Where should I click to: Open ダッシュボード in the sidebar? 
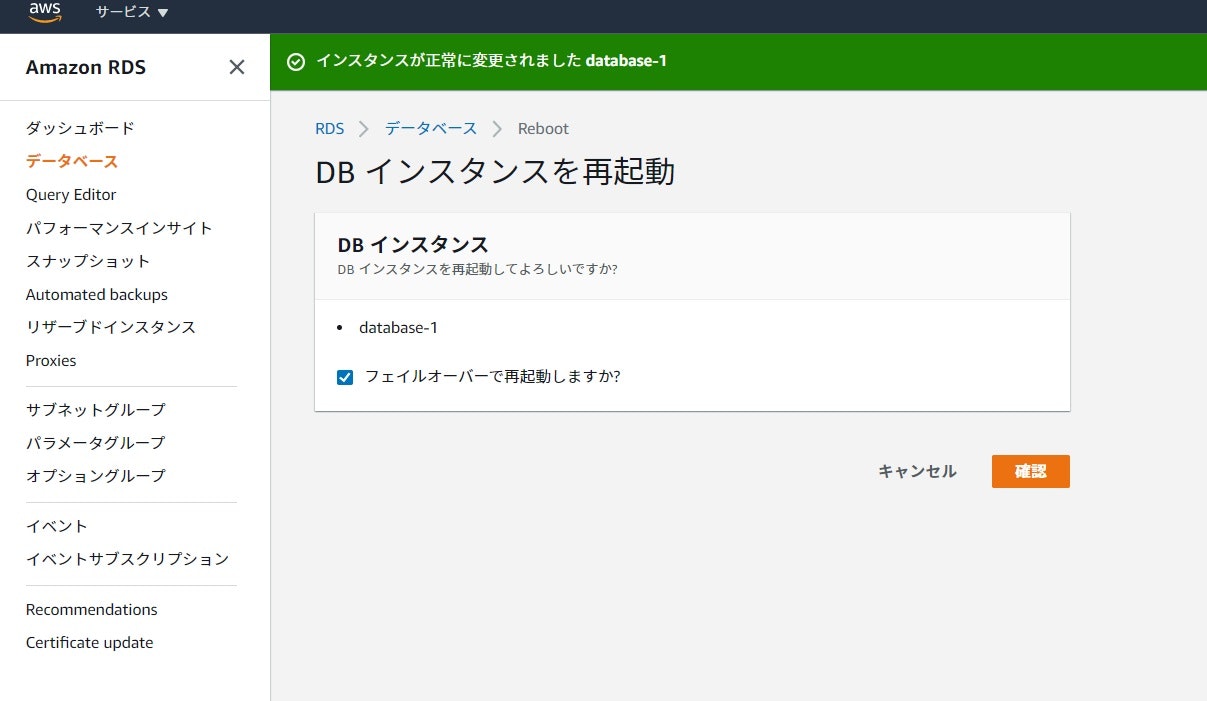80,128
